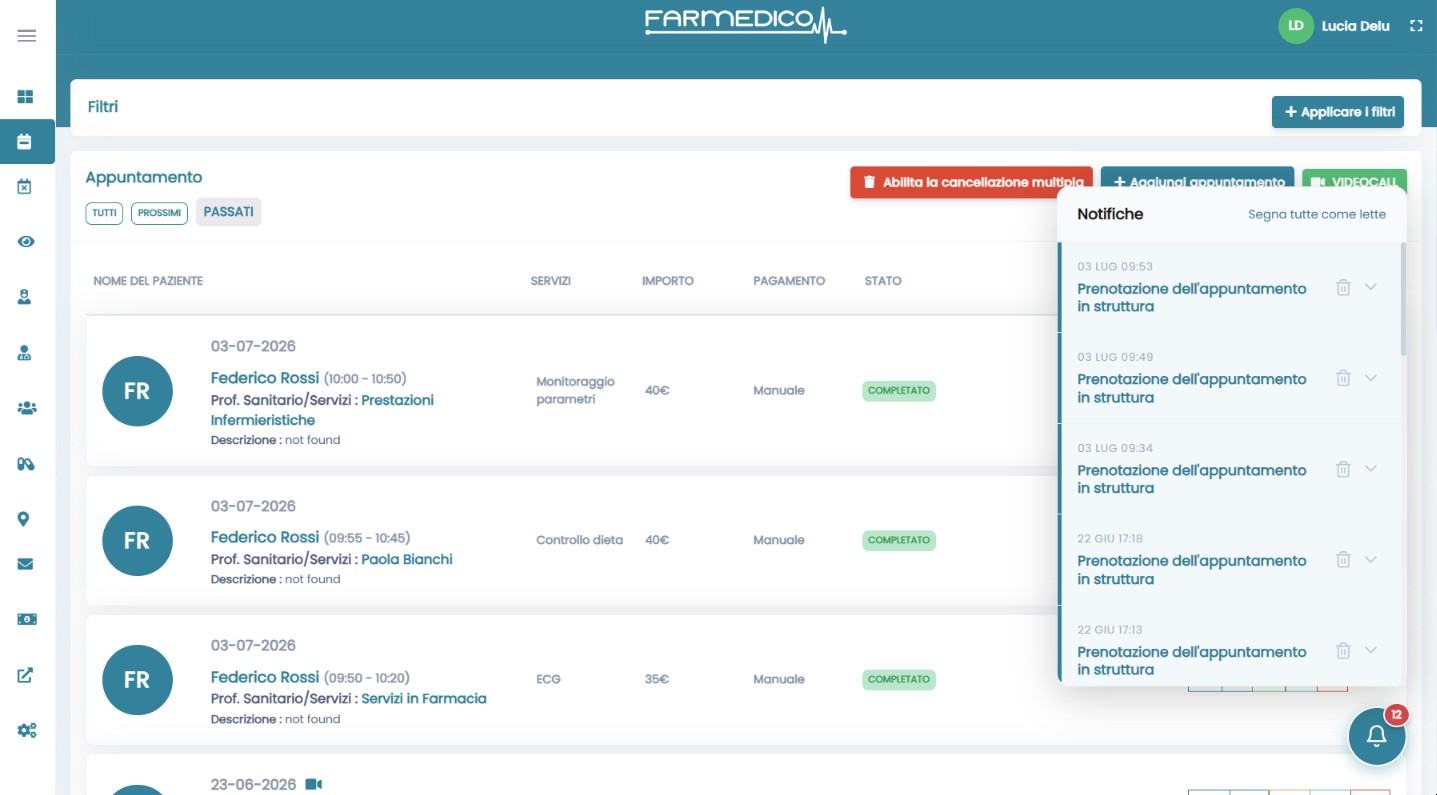Screen dimensions: 1437x795
Task: Expand the 03 LUG 09:53 notification
Action: [x=1371, y=287]
